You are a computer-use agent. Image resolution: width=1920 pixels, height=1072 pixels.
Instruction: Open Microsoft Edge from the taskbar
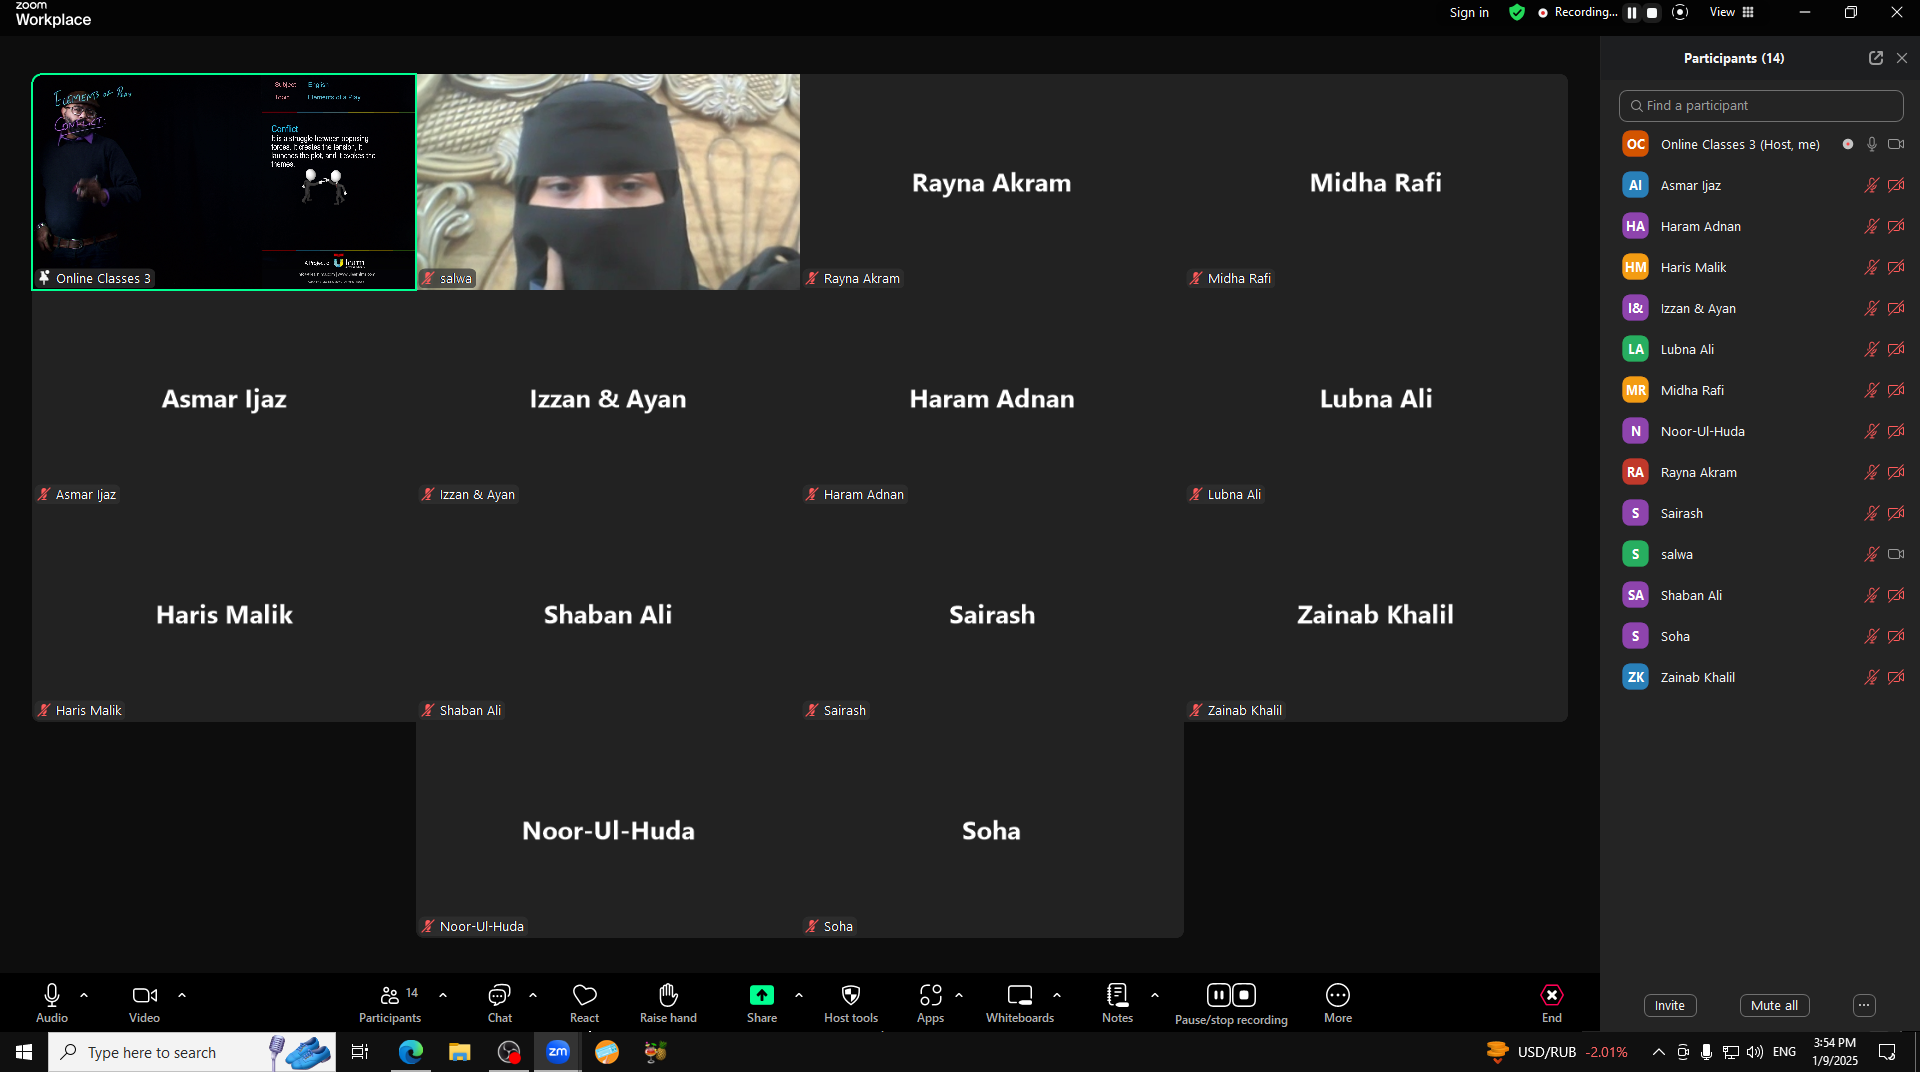point(411,1052)
